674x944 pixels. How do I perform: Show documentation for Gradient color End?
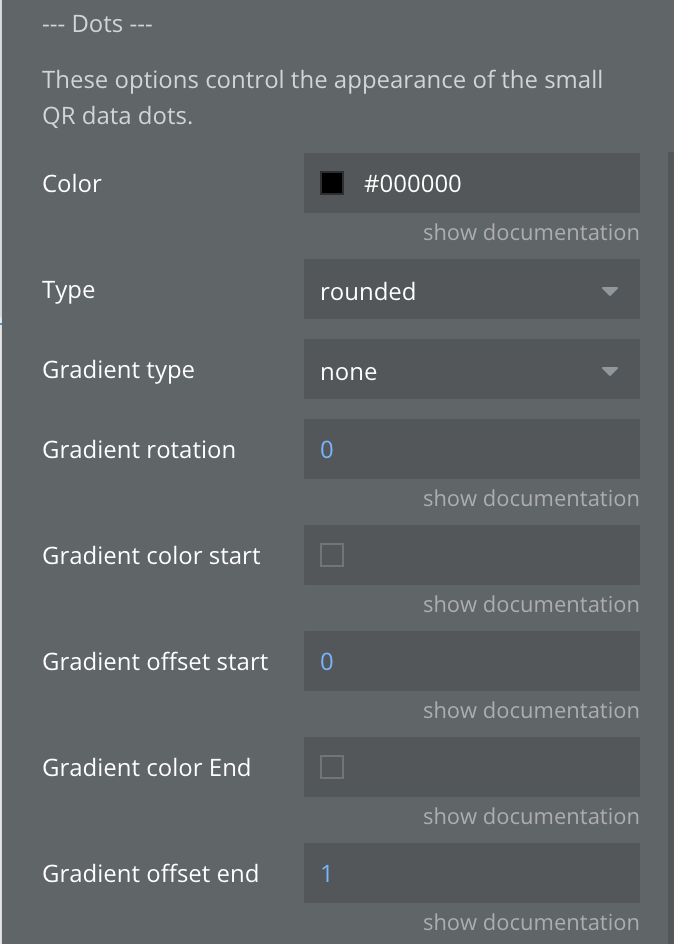coord(530,817)
